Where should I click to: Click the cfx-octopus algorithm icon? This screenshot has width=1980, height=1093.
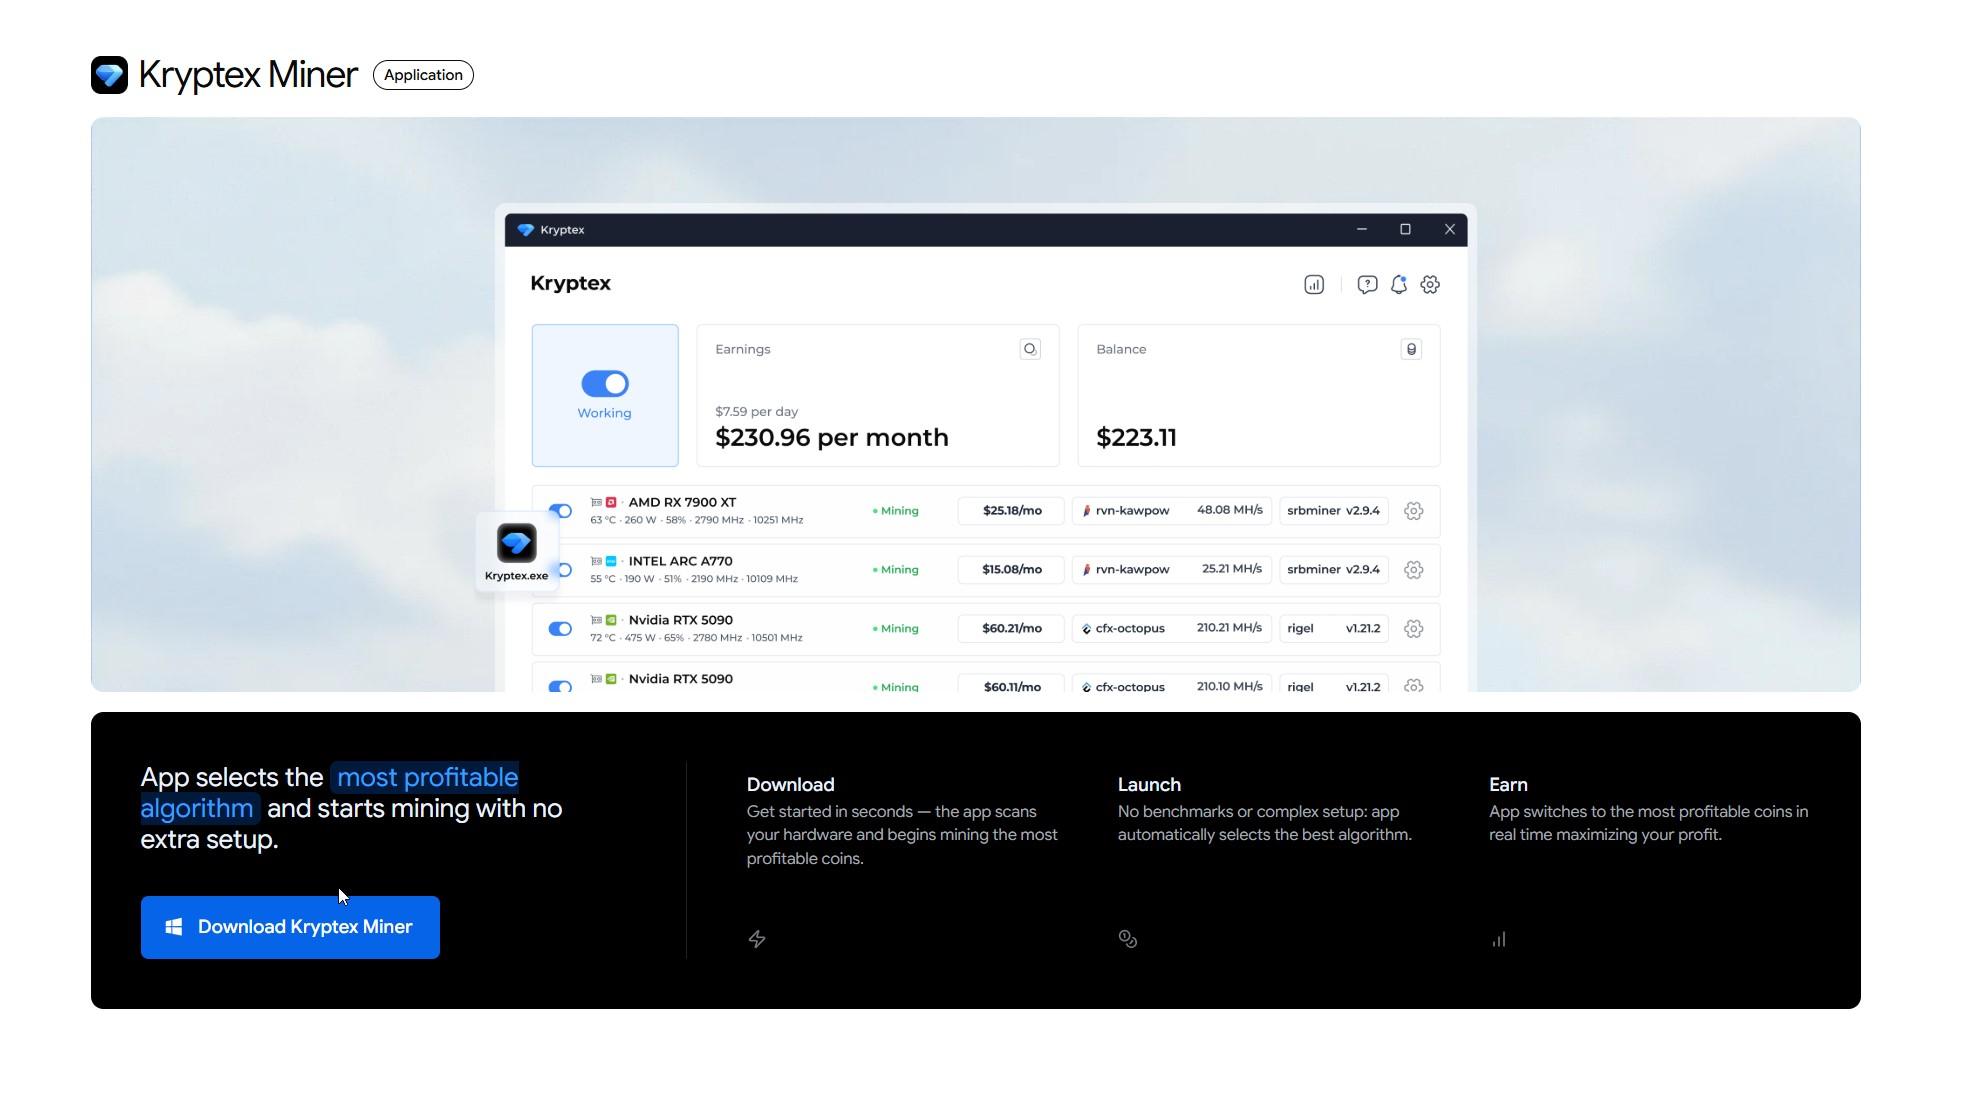tap(1086, 628)
